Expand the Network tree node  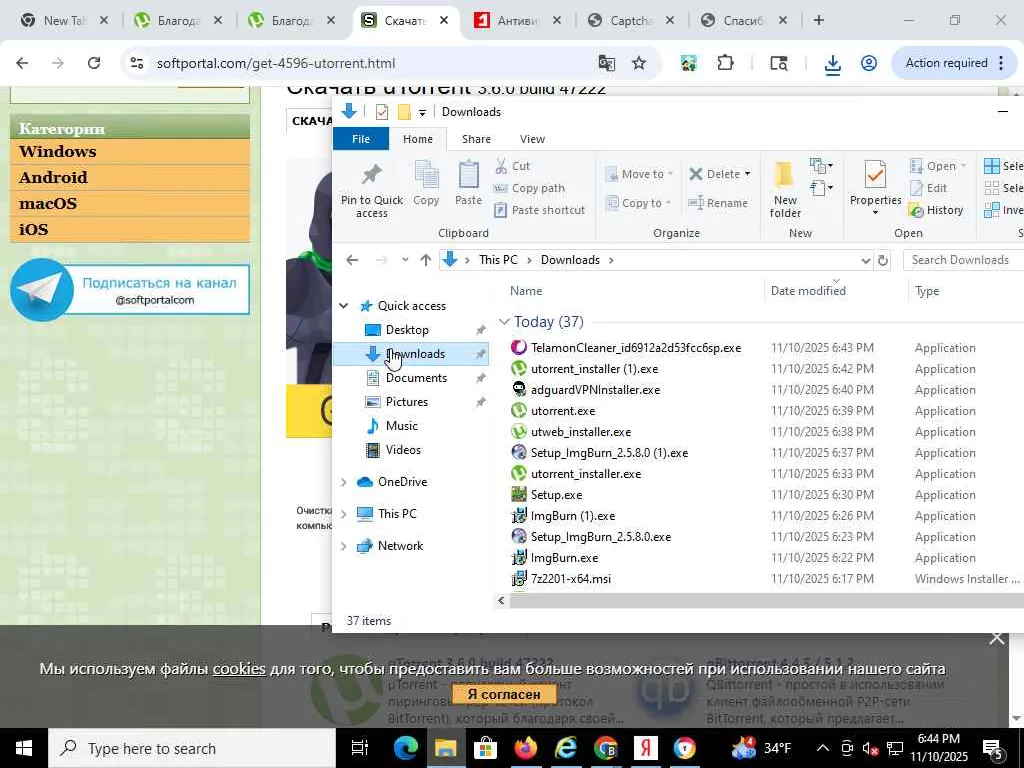pyautogui.click(x=344, y=546)
